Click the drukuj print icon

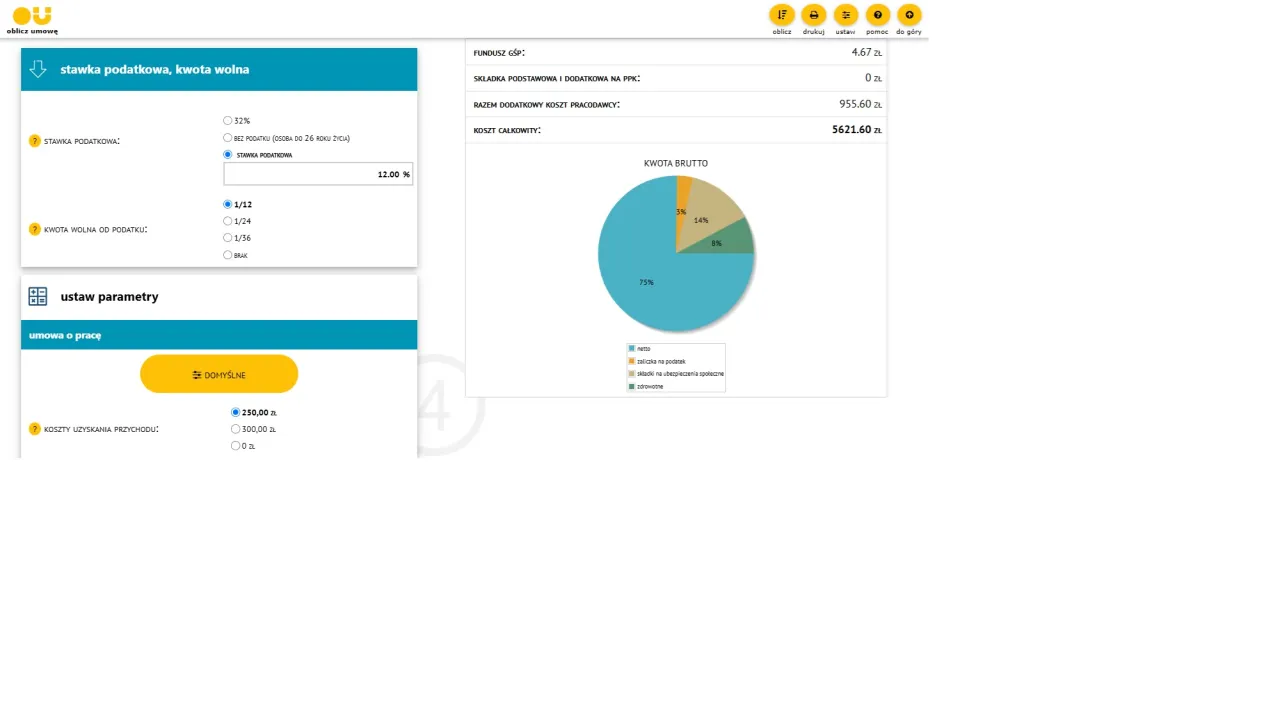click(x=813, y=15)
